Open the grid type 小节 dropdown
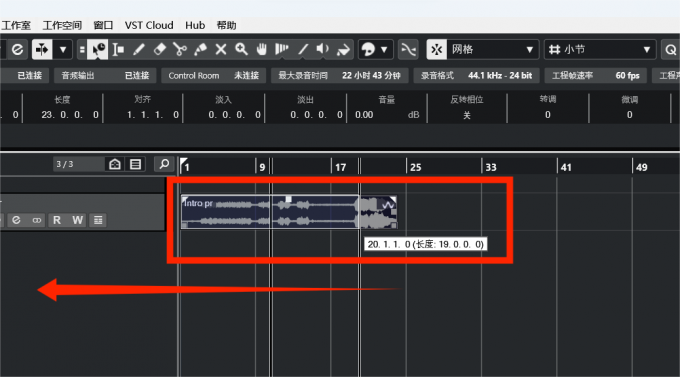This screenshot has width=680, height=377. click(600, 49)
